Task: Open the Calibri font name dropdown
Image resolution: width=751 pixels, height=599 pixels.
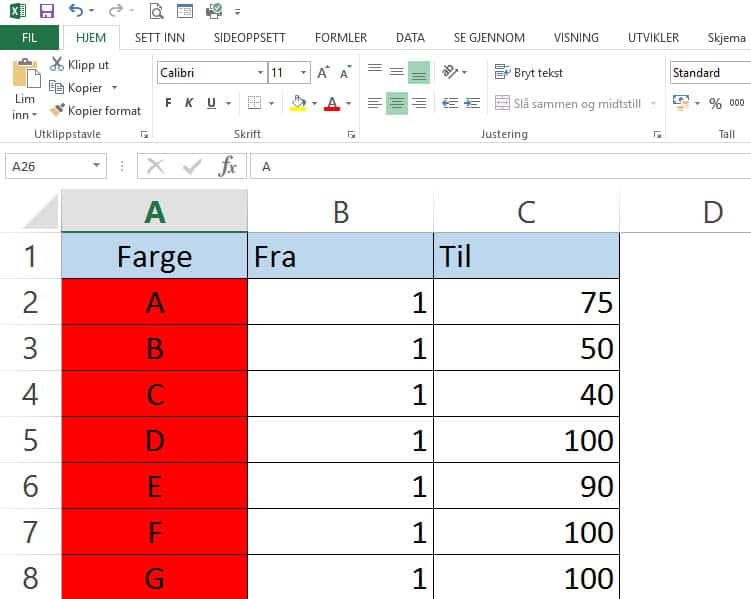Action: 261,72
